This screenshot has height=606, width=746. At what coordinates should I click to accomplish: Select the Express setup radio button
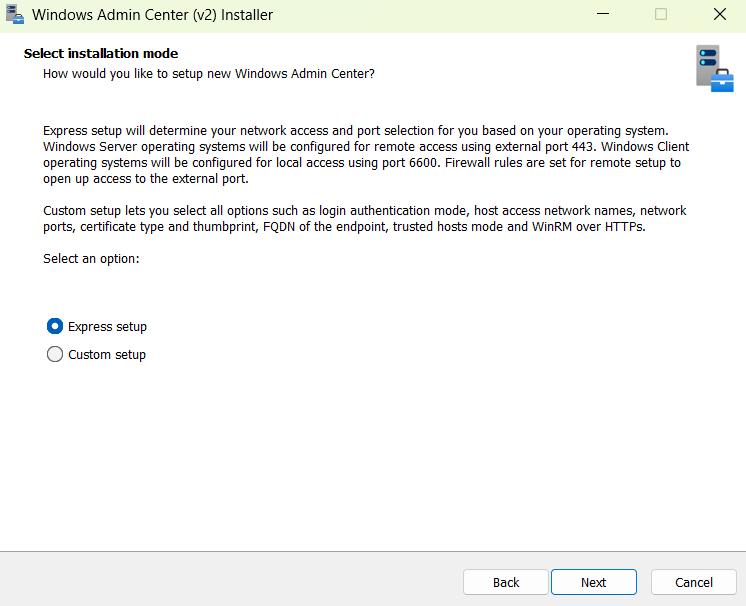tap(55, 326)
